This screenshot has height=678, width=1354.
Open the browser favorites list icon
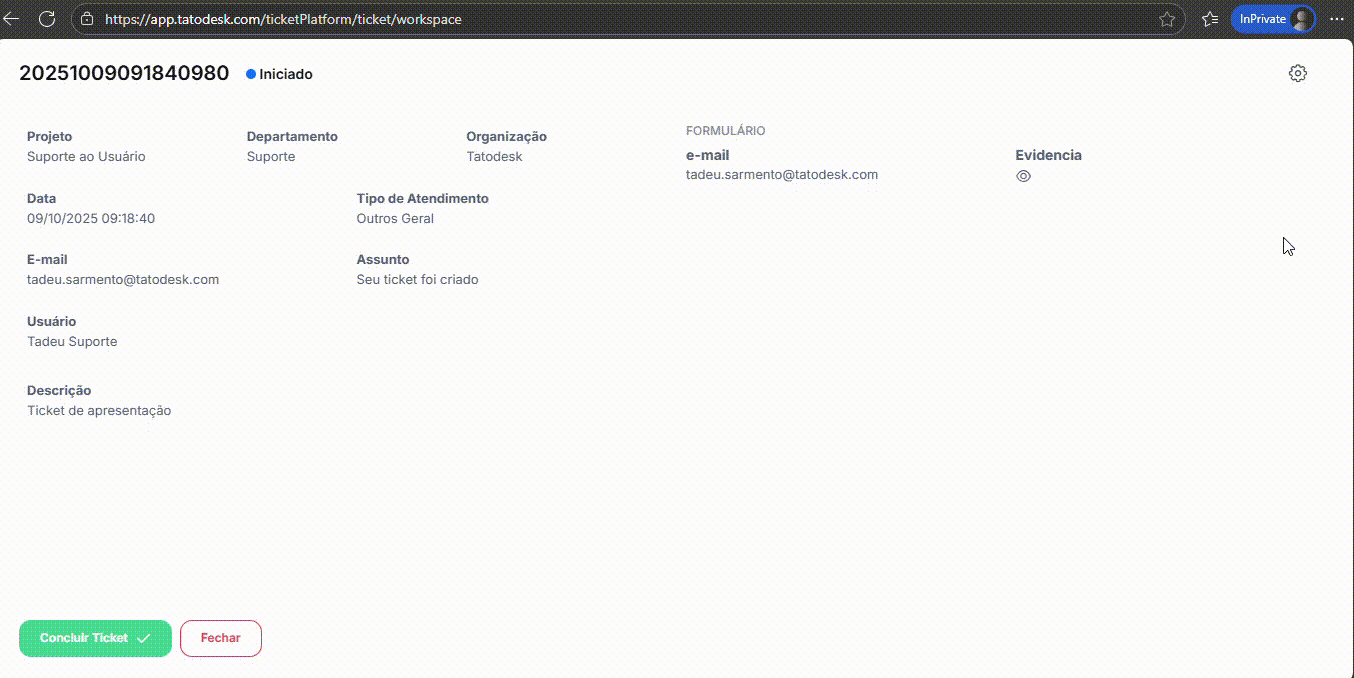pos(1209,19)
